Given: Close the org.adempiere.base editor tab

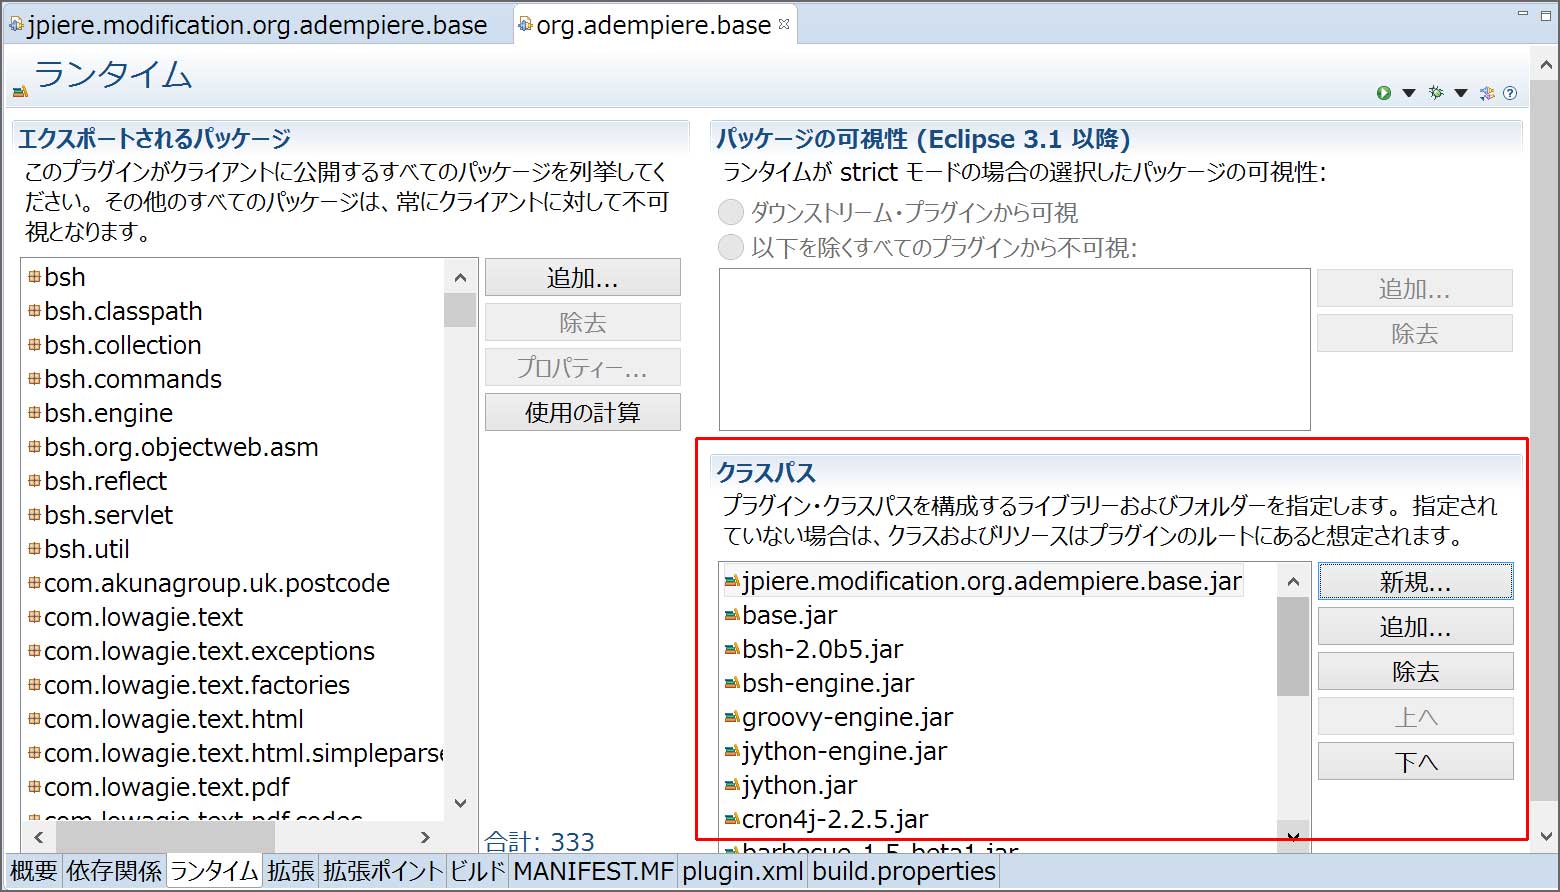Looking at the screenshot, I should click(x=784, y=24).
